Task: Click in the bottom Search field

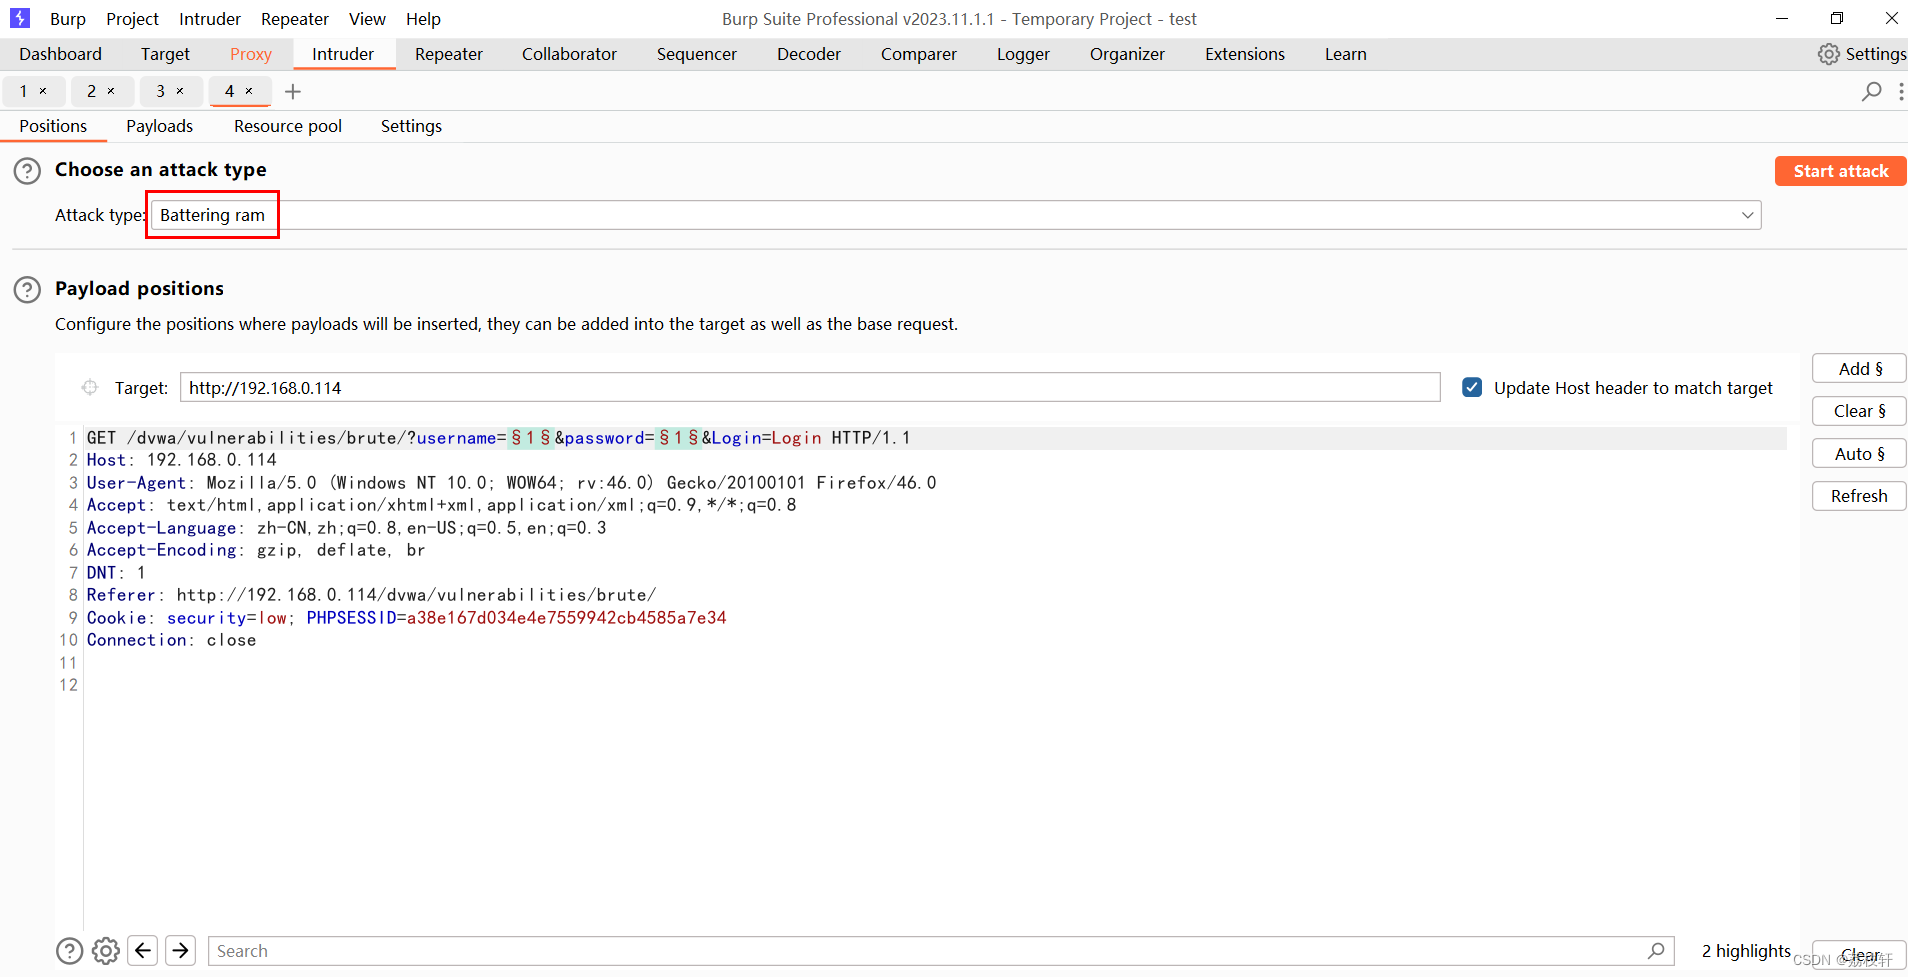Action: pyautogui.click(x=941, y=951)
